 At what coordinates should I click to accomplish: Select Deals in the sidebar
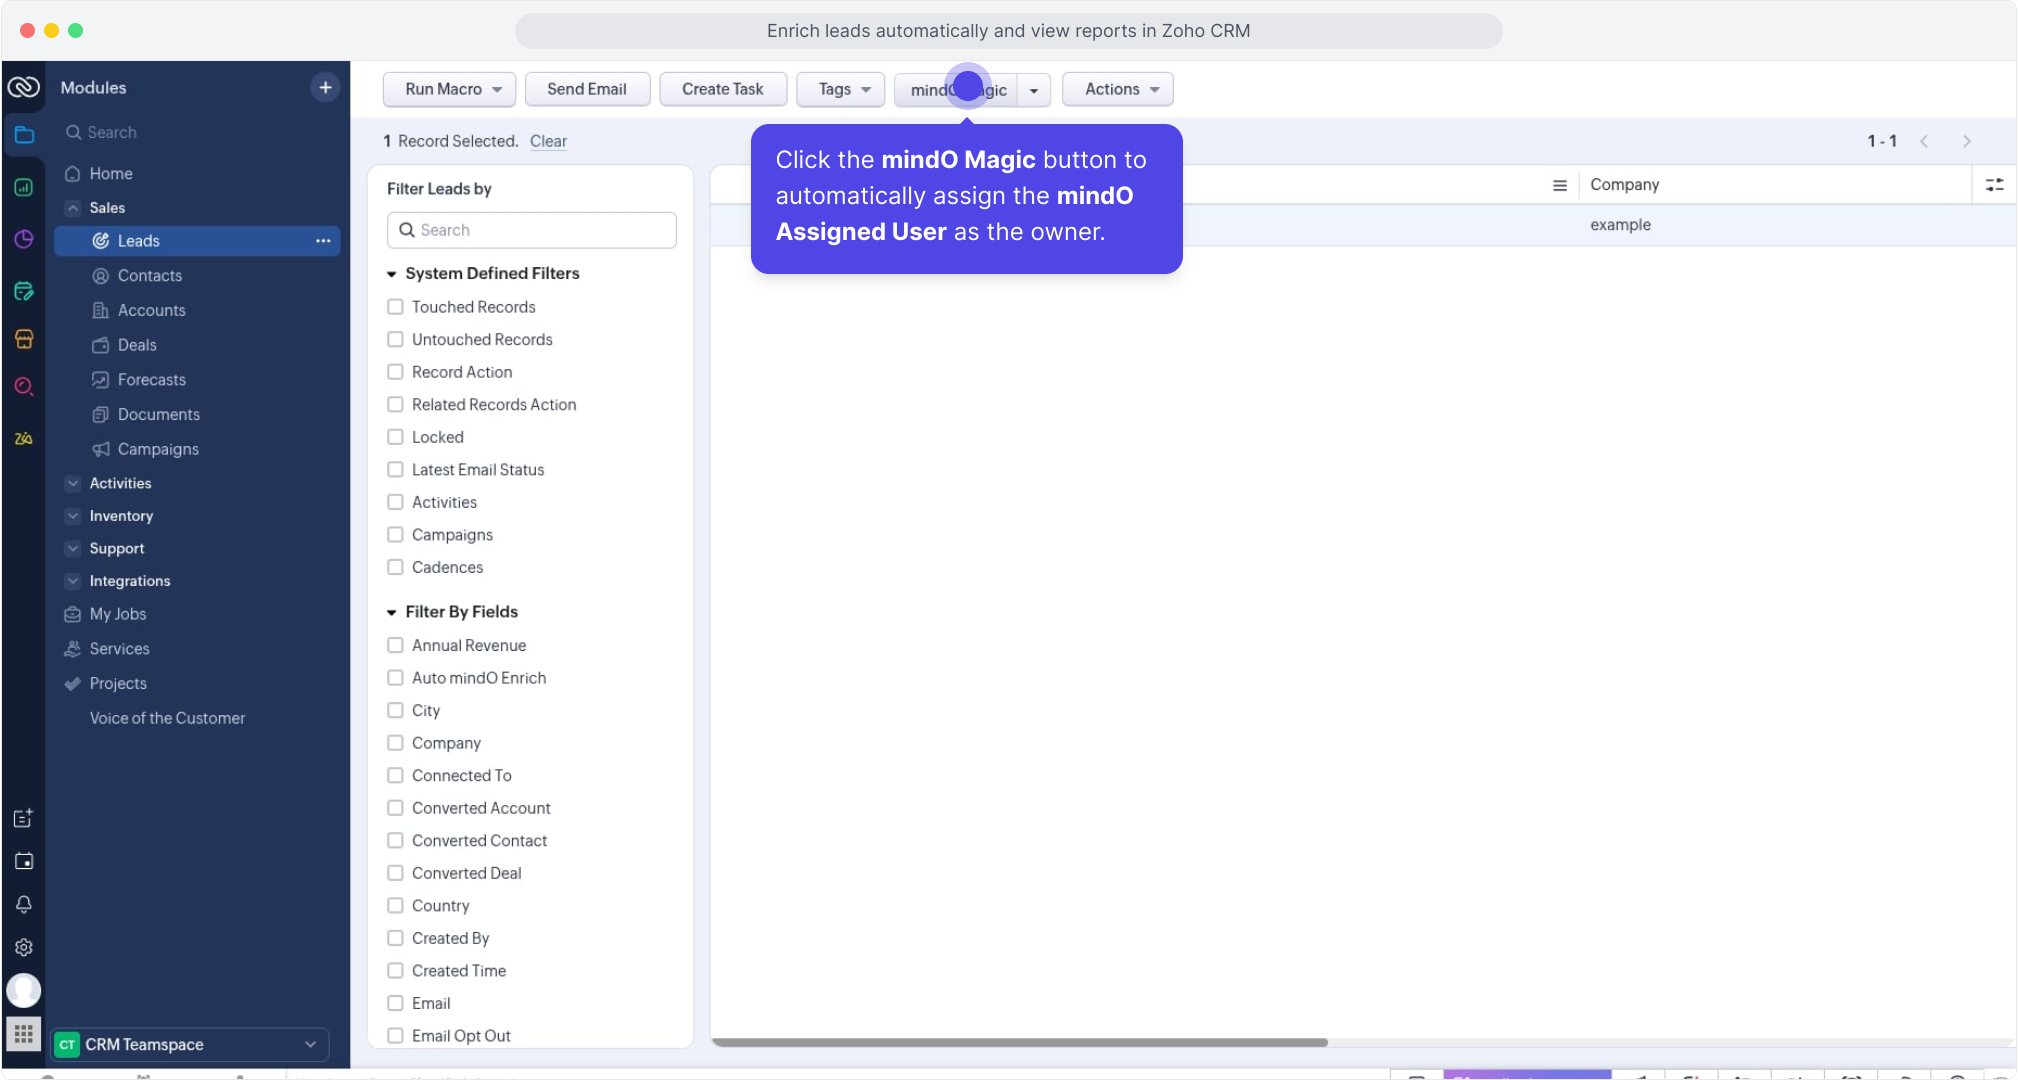click(x=137, y=345)
